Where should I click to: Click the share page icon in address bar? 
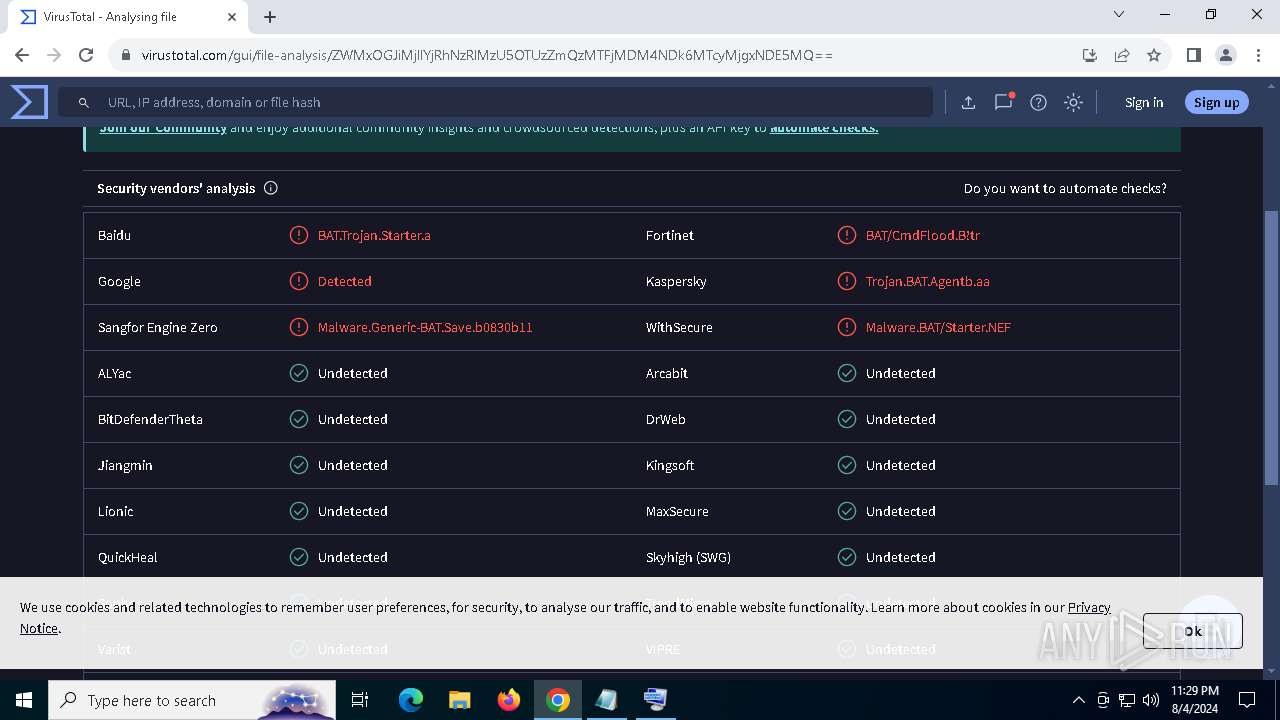click(x=1122, y=55)
